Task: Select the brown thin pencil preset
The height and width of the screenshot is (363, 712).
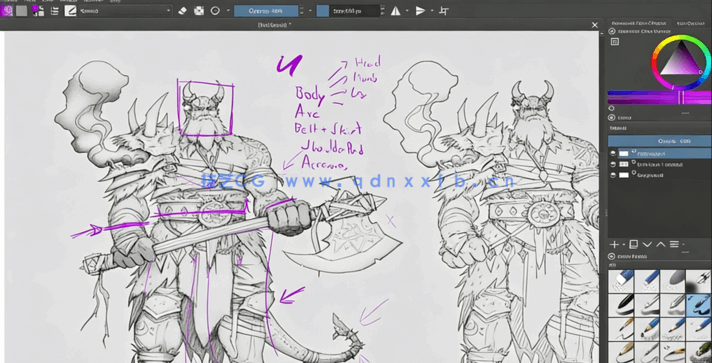Action: click(621, 329)
